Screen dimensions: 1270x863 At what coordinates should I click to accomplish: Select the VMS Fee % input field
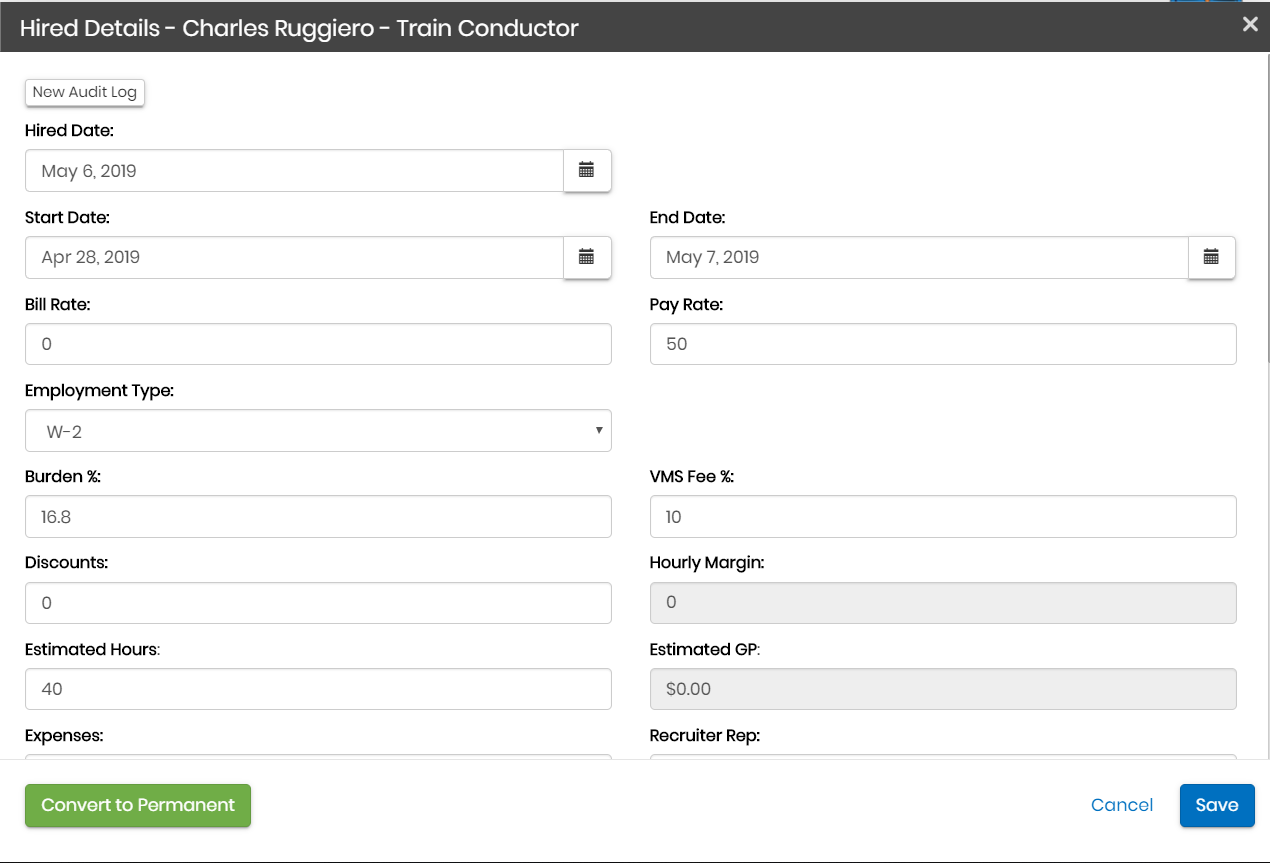(942, 517)
